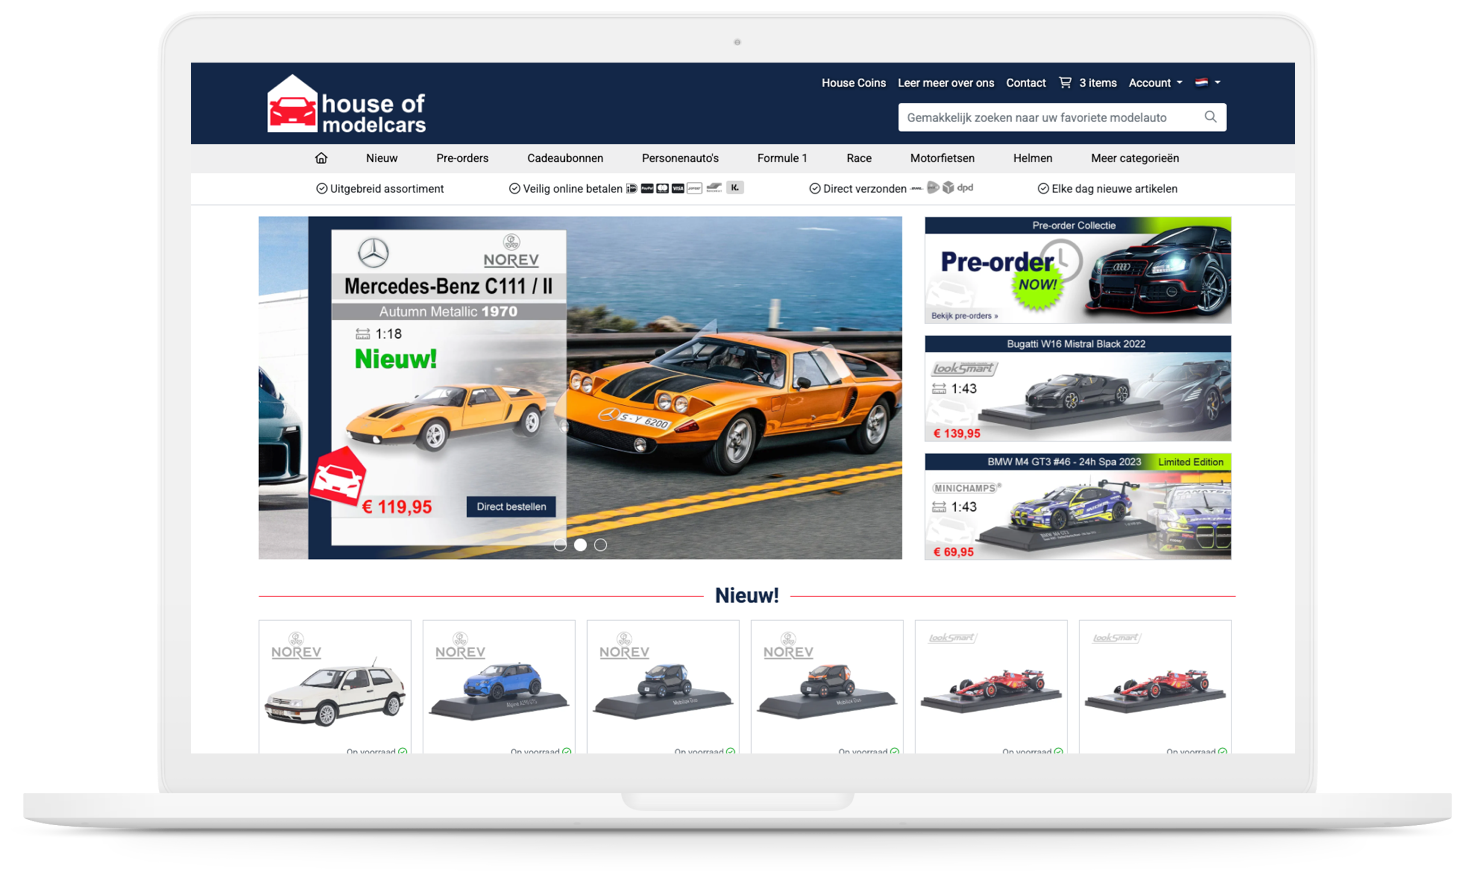Click the iDEAL payment icon
This screenshot has width=1464, height=881.
click(630, 187)
